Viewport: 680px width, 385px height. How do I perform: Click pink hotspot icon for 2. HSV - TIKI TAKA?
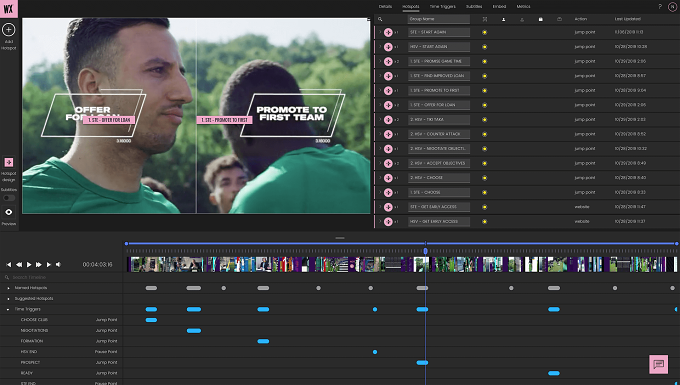coord(388,120)
